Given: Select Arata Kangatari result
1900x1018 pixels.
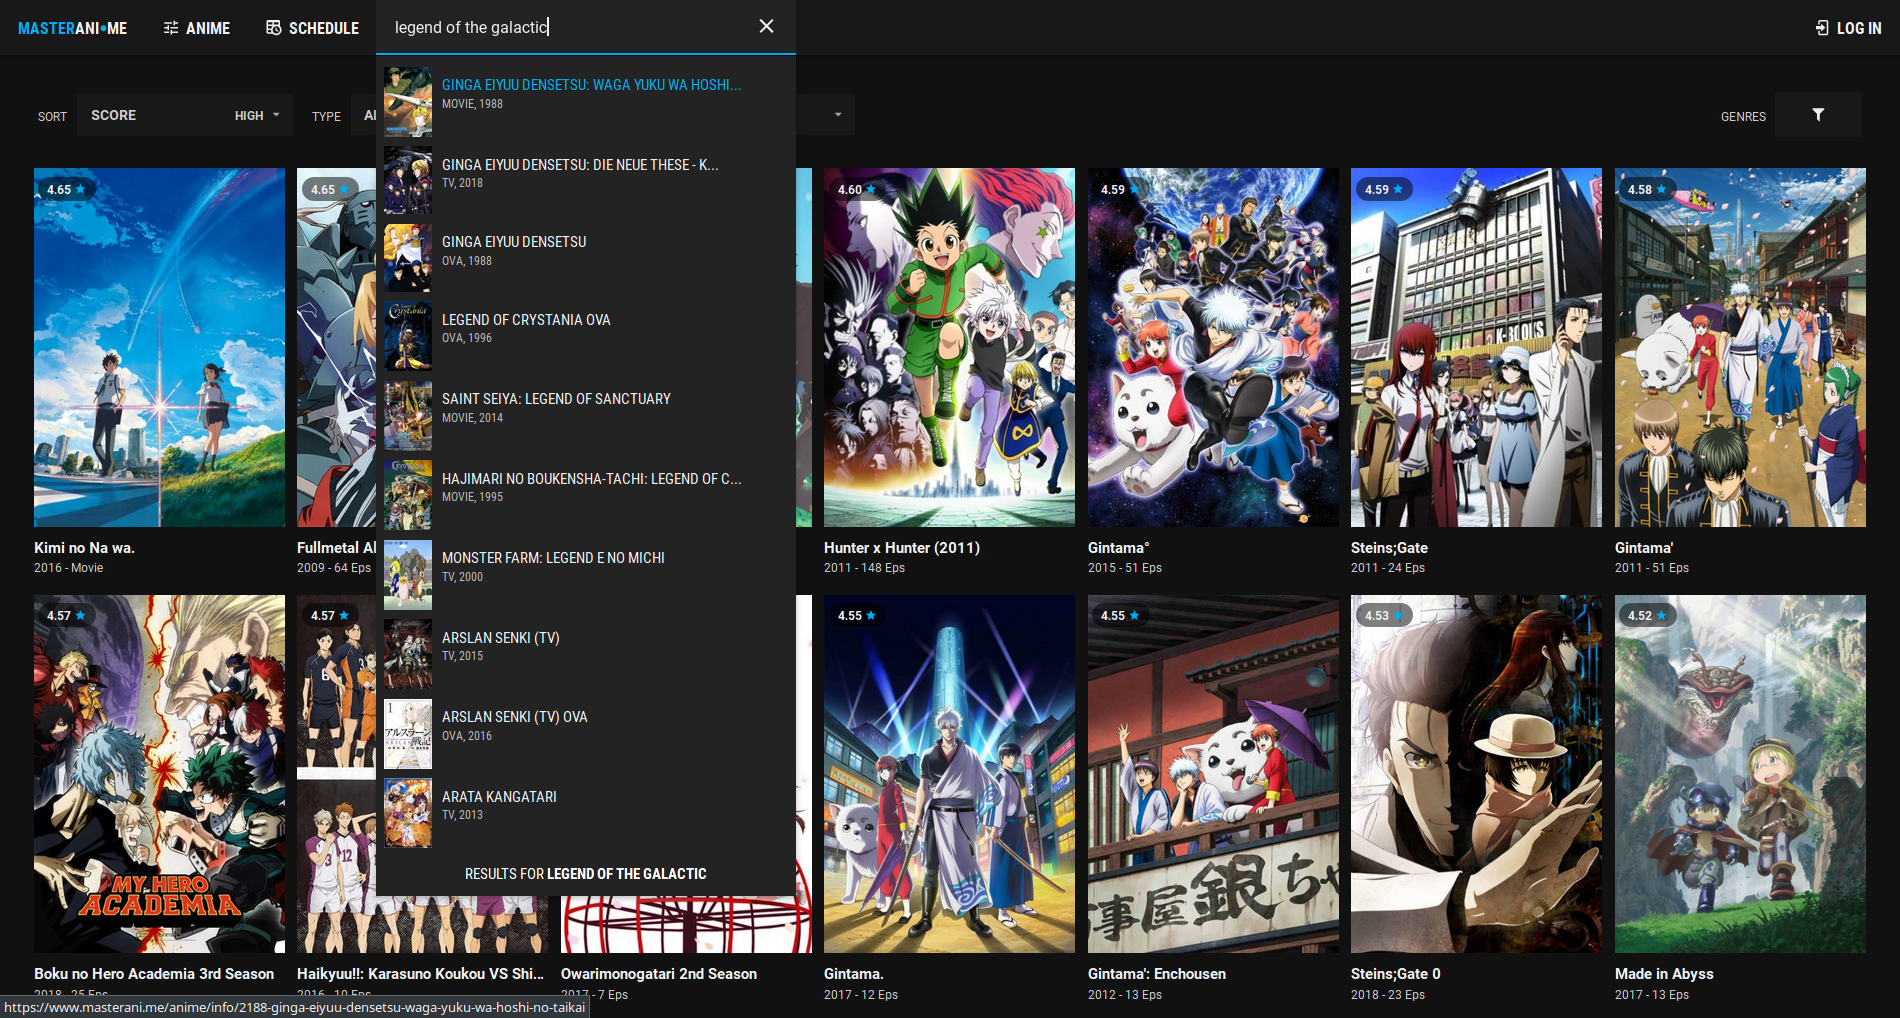Looking at the screenshot, I should tap(586, 813).
